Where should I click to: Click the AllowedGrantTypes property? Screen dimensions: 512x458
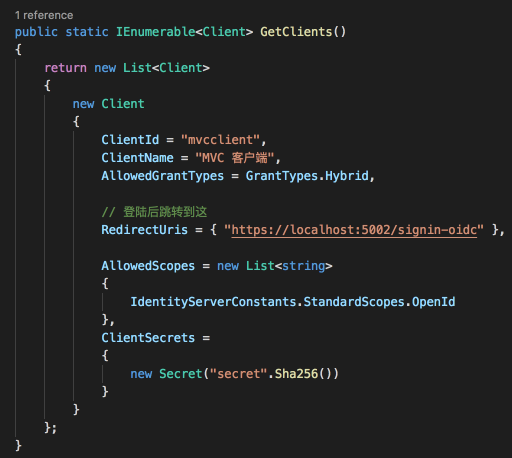[162, 176]
